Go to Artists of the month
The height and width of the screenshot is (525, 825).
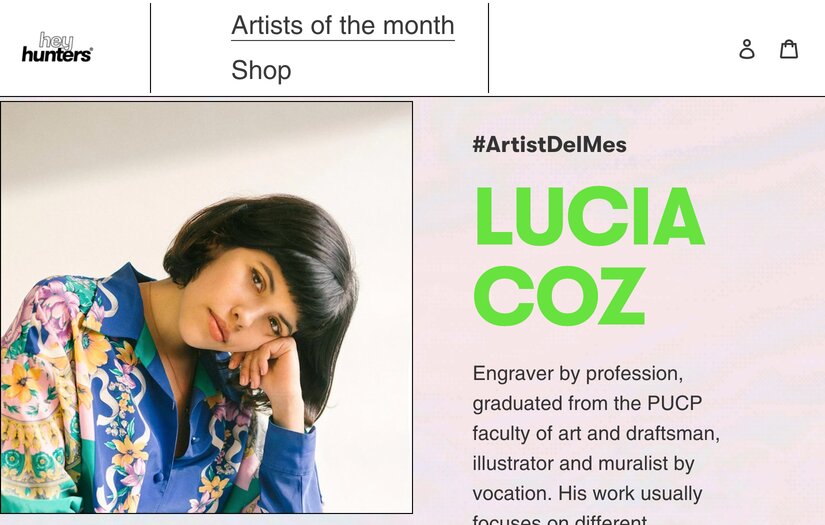coord(342,25)
